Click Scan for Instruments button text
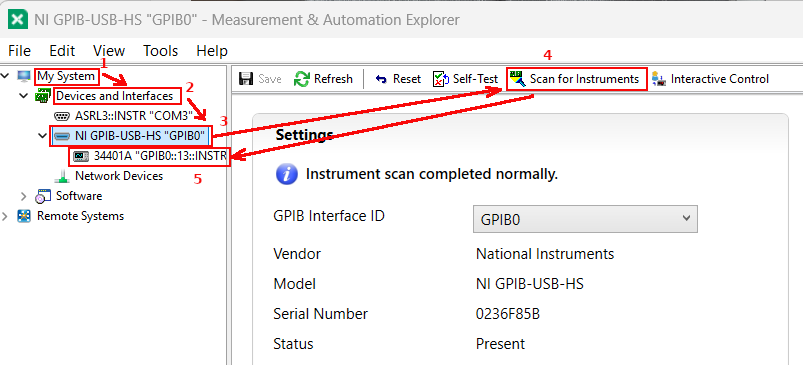The width and height of the screenshot is (803, 365). (x=584, y=79)
